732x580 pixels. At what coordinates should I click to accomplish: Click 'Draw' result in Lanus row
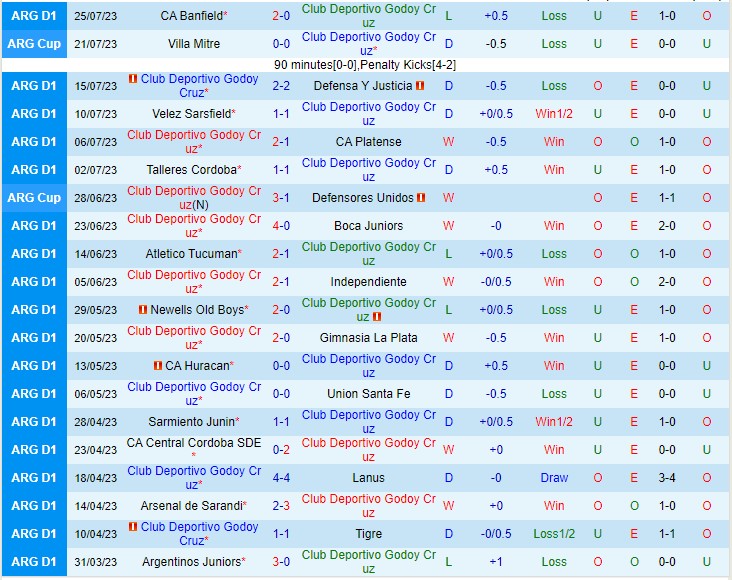[554, 478]
